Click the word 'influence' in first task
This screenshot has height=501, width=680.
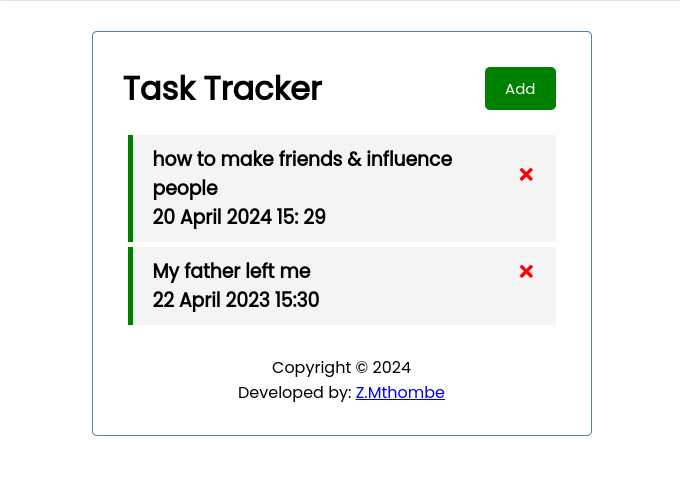click(x=409, y=159)
